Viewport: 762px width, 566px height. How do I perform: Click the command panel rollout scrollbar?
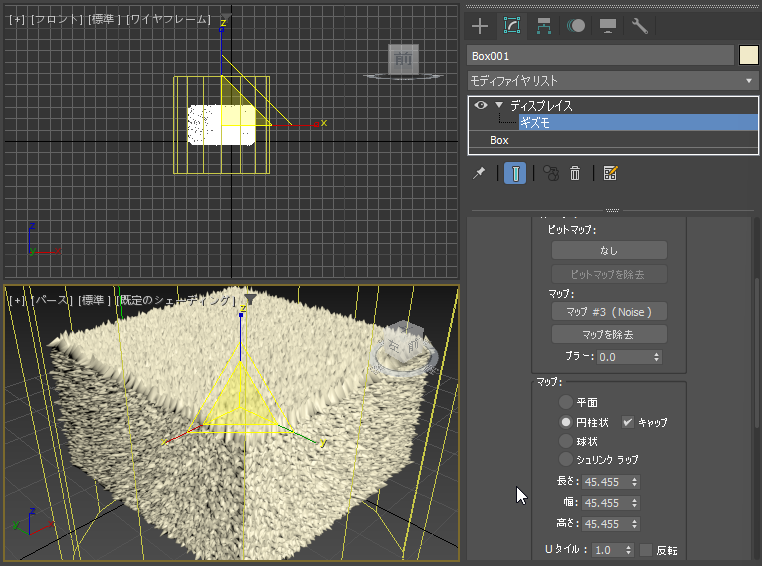pyautogui.click(x=757, y=353)
